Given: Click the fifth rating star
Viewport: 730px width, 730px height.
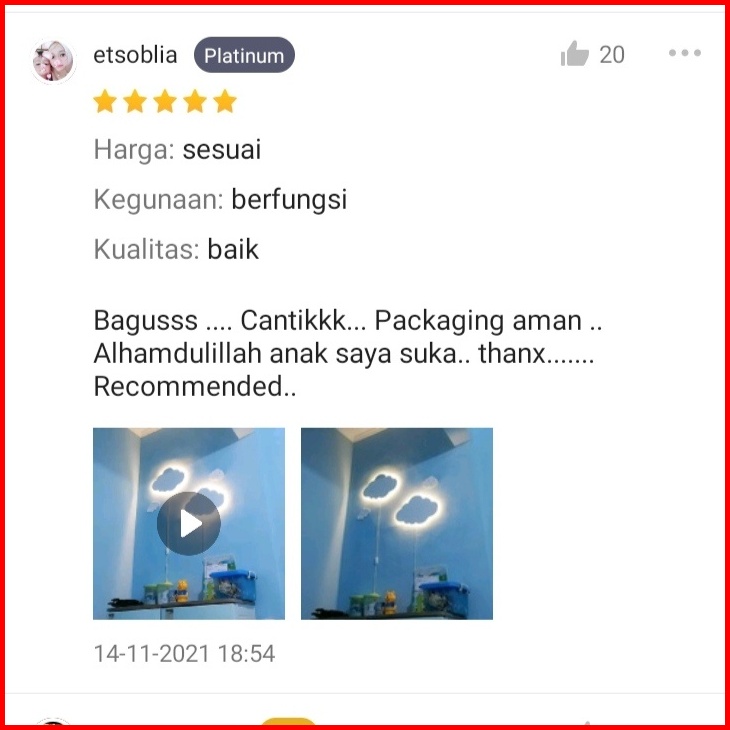Looking at the screenshot, I should pyautogui.click(x=225, y=101).
